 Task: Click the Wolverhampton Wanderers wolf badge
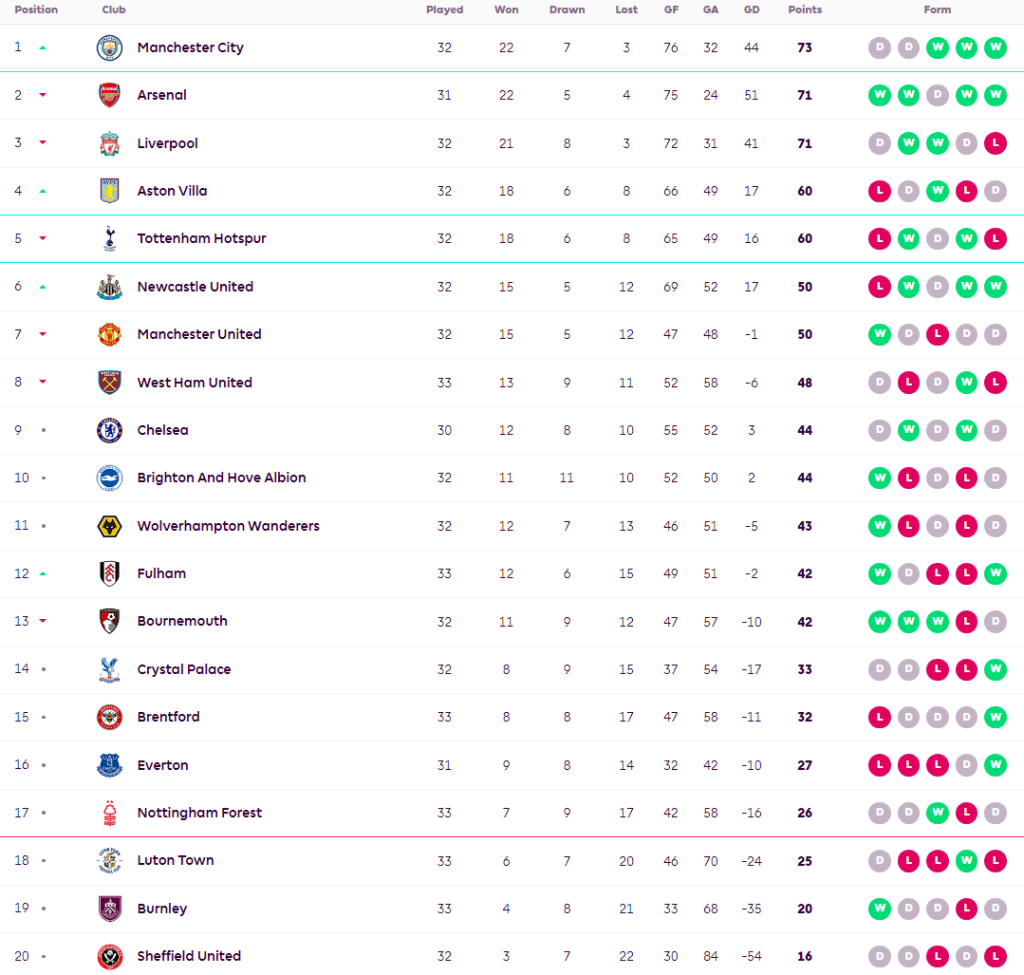pos(109,526)
